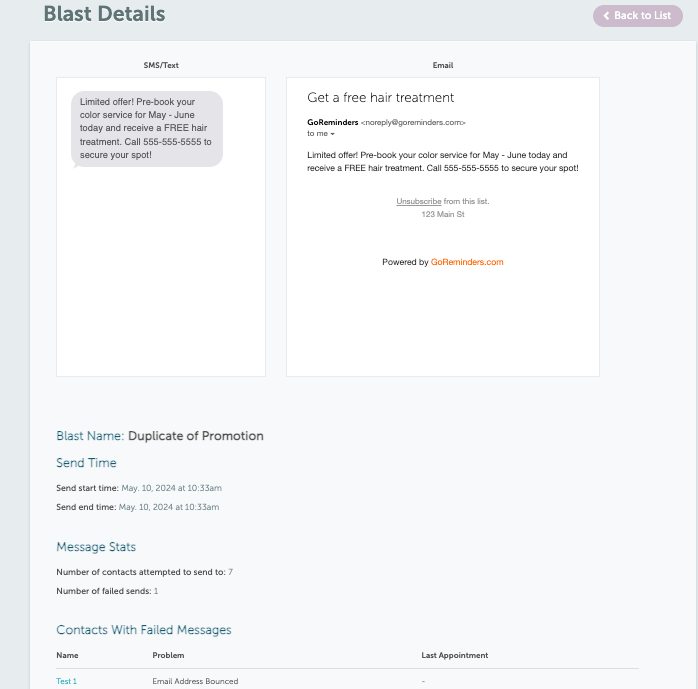
Task: Click the Email preview label
Action: [x=443, y=65]
